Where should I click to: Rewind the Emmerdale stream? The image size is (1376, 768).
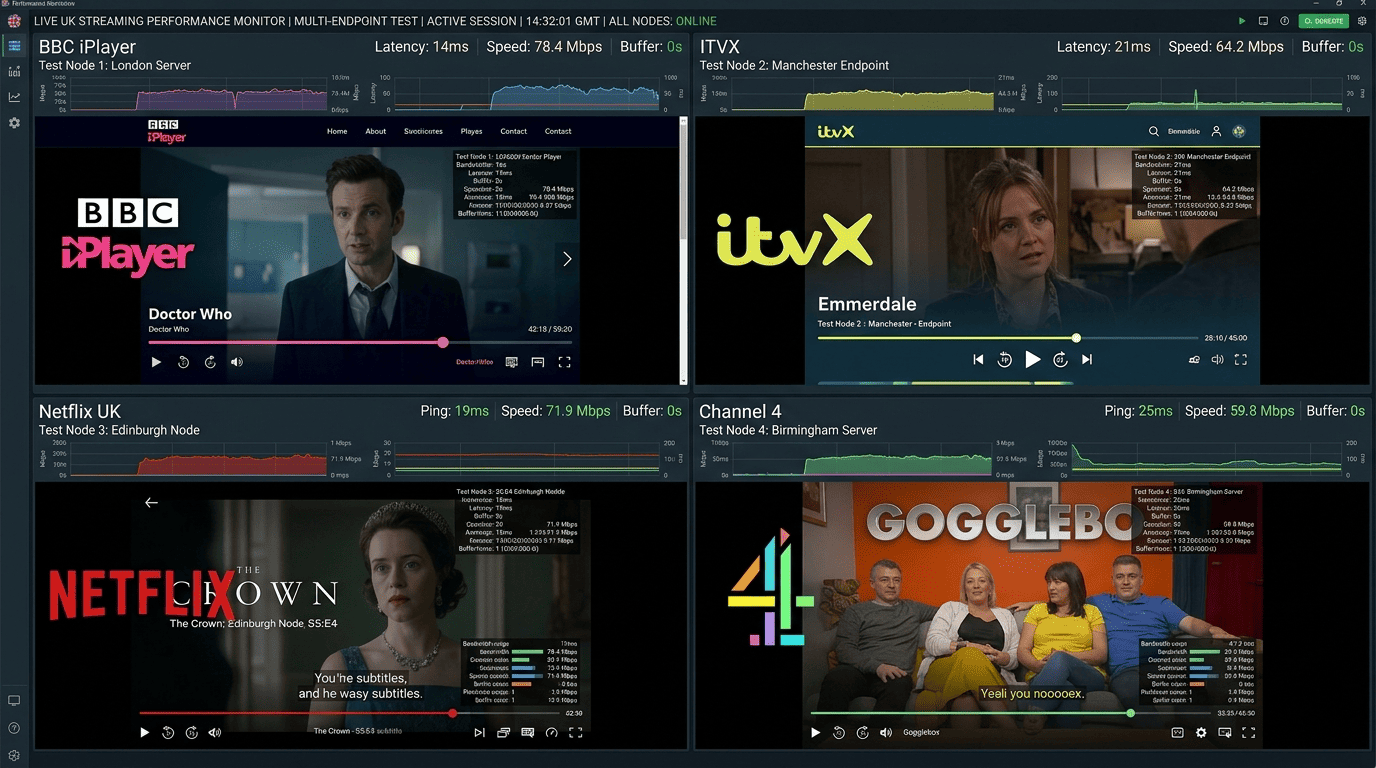pos(1005,359)
